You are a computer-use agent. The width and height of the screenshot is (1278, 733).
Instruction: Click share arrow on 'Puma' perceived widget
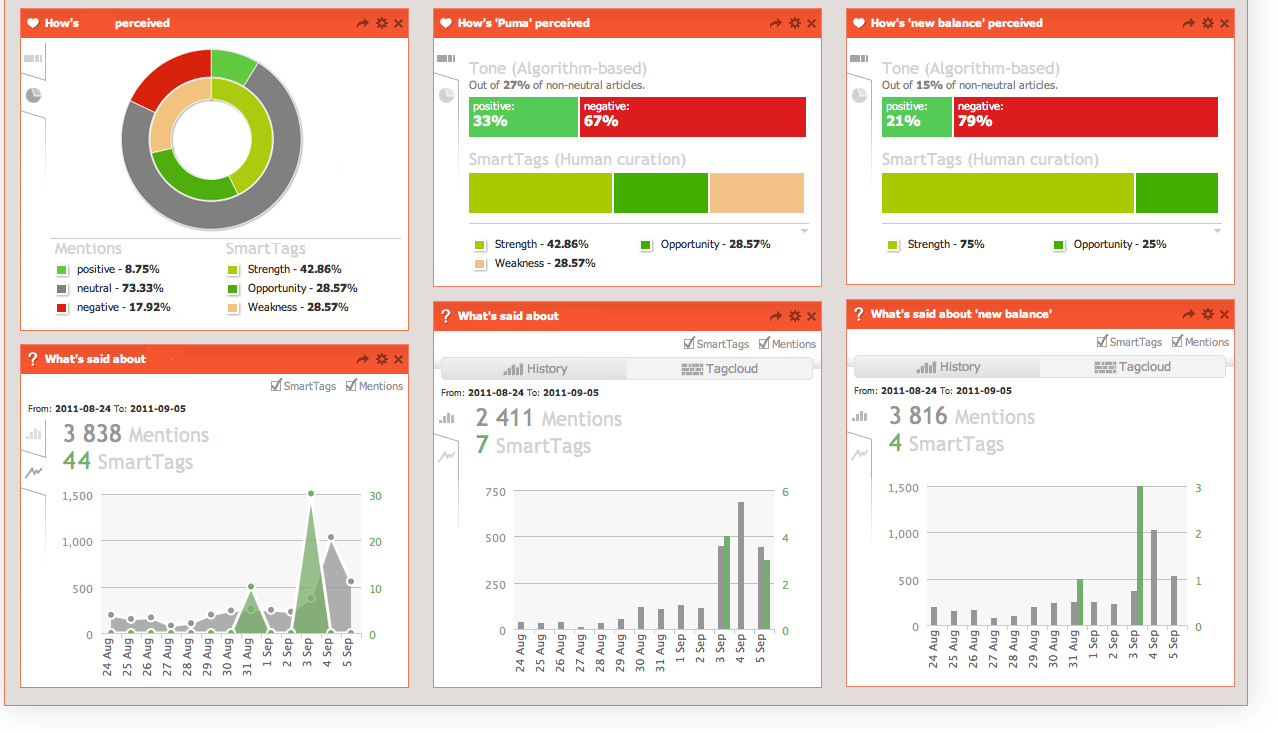[776, 23]
